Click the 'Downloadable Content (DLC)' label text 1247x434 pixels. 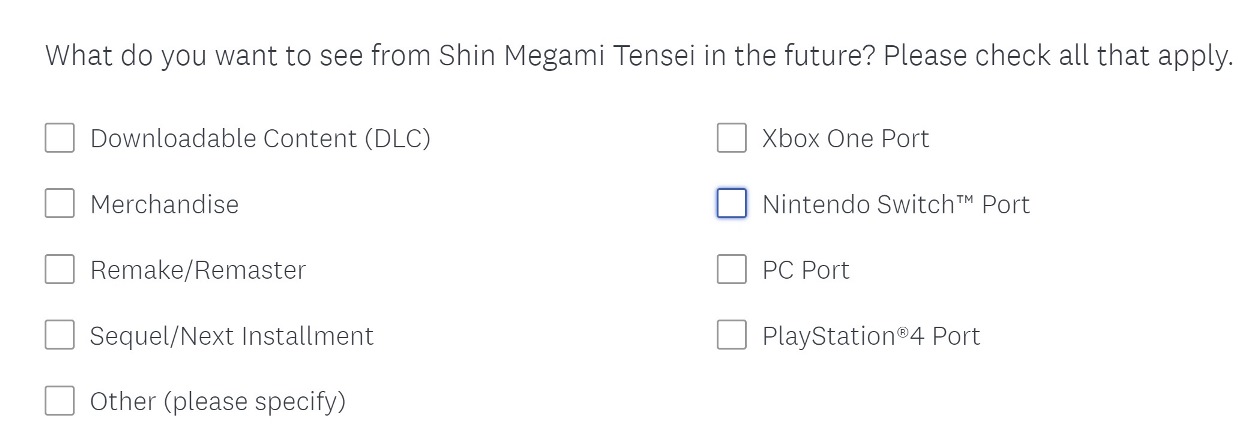260,138
